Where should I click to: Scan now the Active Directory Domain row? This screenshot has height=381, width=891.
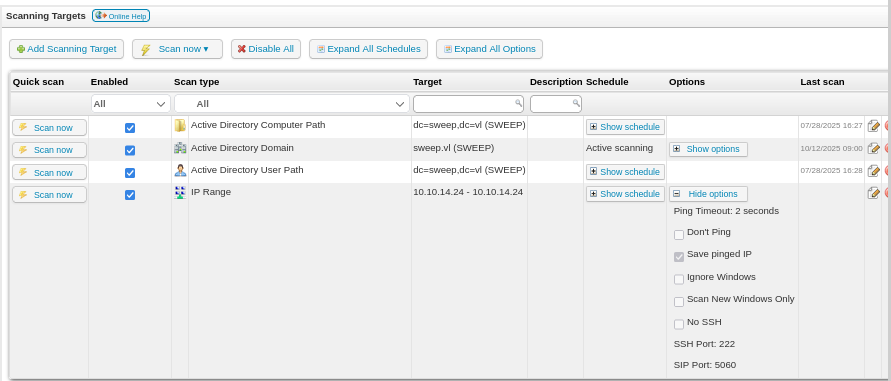[49, 150]
